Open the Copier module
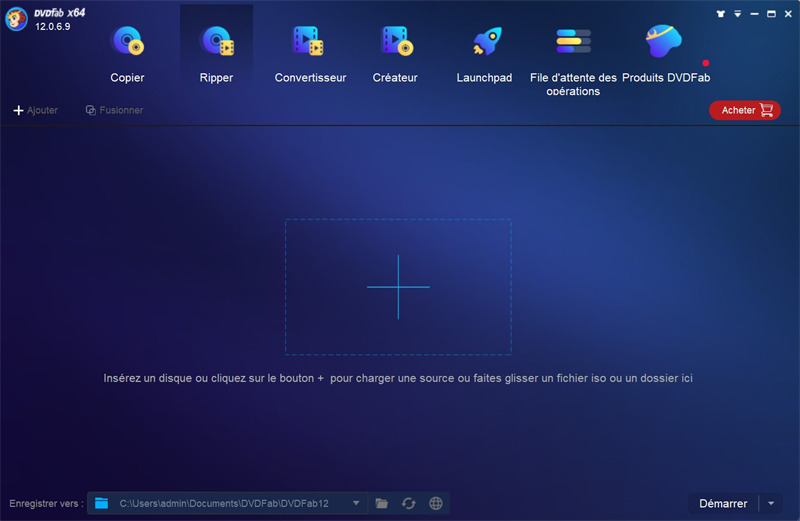This screenshot has height=521, width=800. [128, 54]
